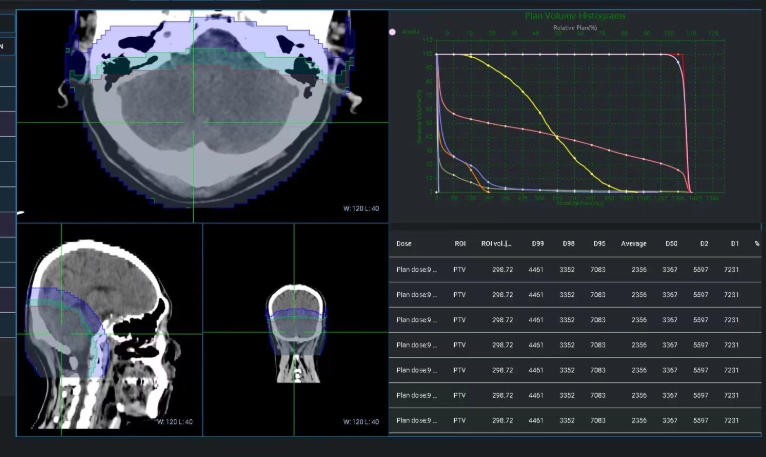Sort by the ROI vol. column header

[x=496, y=243]
